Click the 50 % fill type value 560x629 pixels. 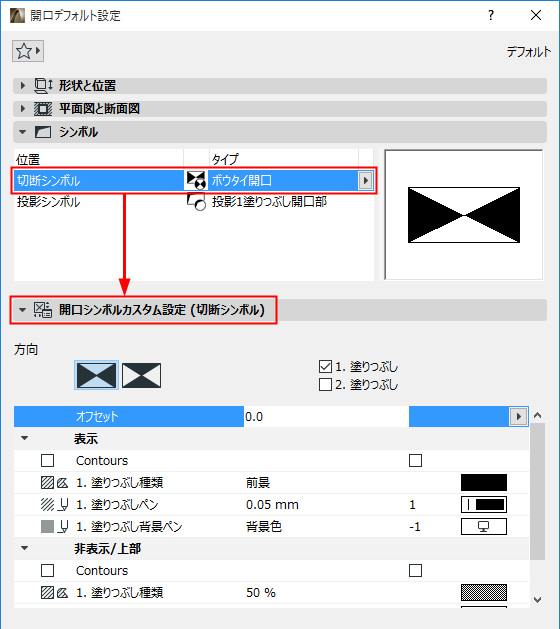coord(261,592)
